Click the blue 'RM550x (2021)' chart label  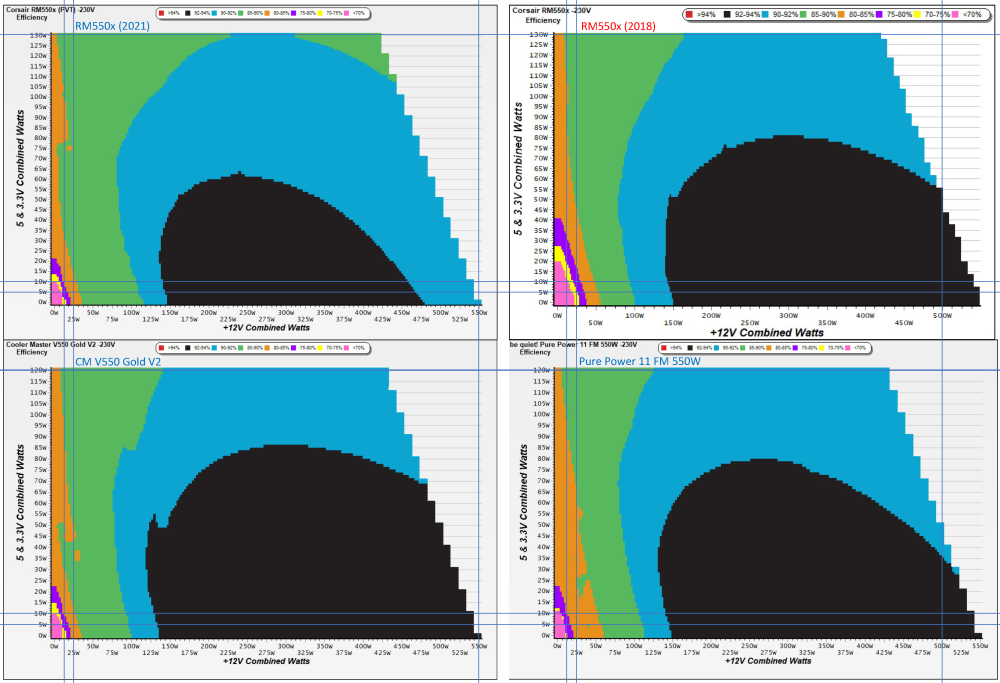click(112, 26)
